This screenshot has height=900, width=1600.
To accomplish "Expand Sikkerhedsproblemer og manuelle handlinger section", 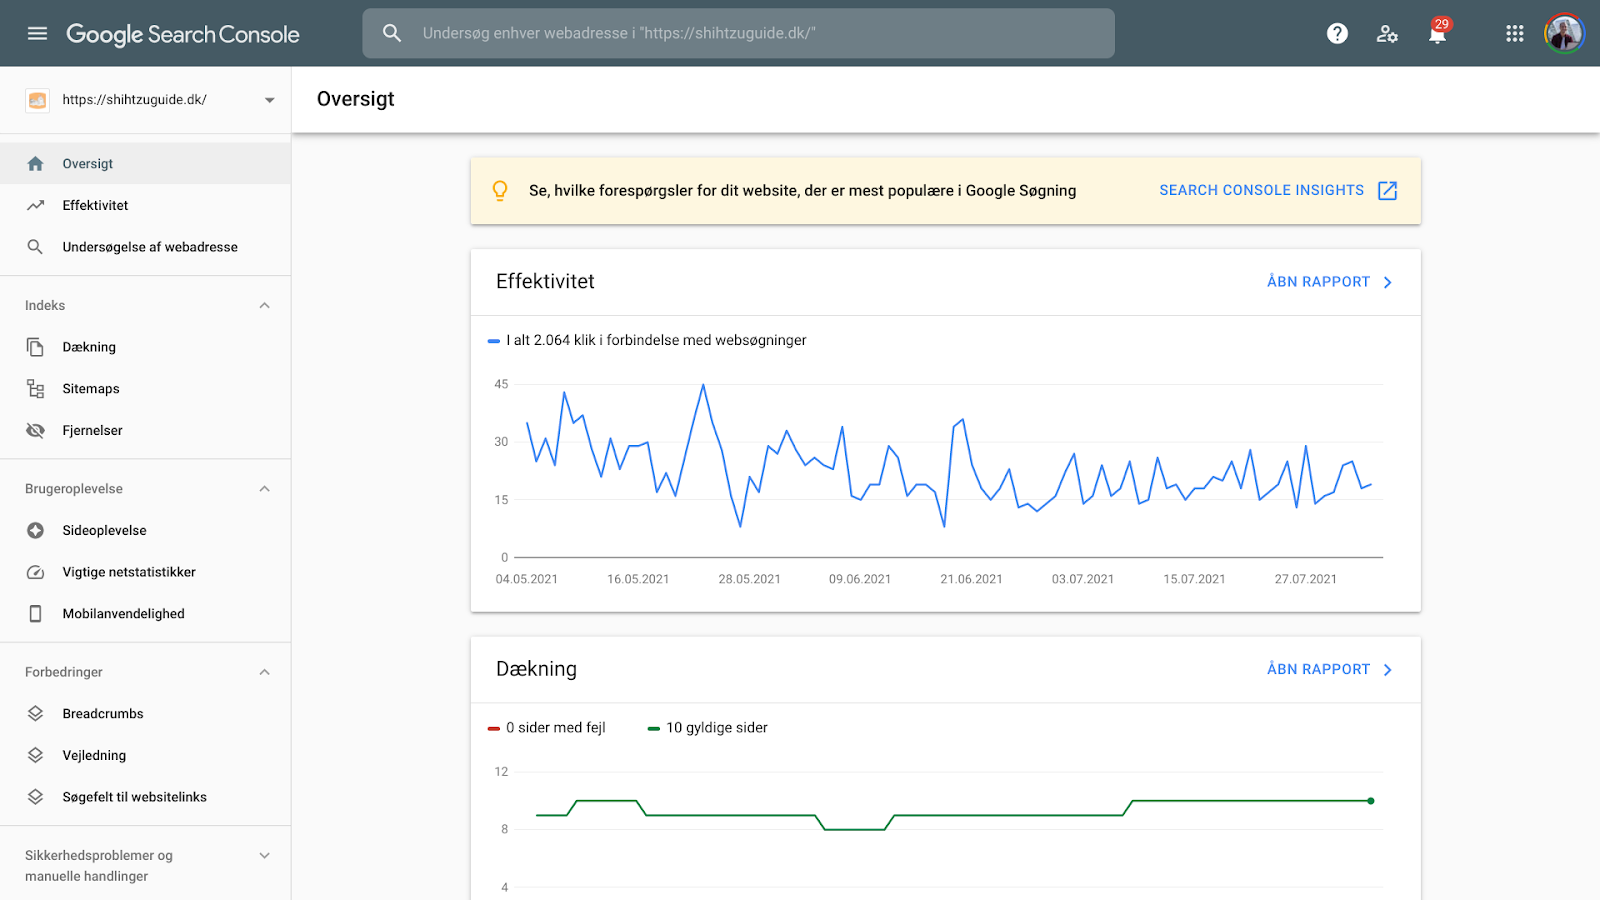I will click(x=264, y=856).
